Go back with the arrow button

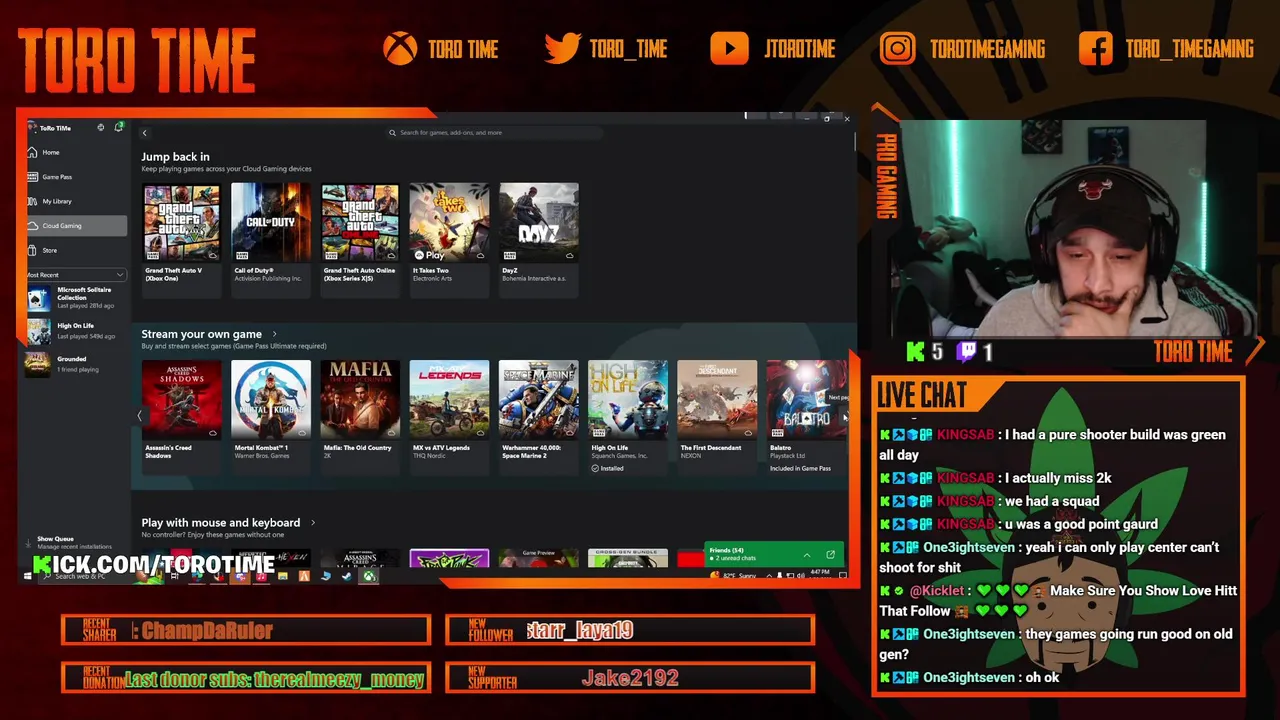144,133
